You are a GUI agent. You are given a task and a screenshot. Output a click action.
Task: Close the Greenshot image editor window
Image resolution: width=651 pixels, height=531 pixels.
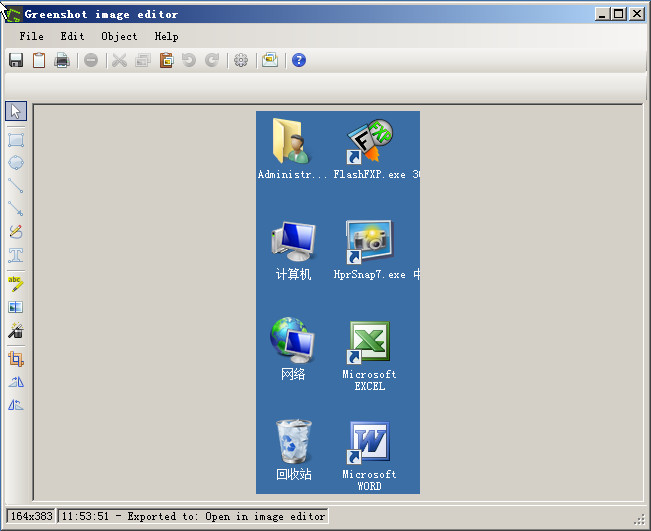pos(636,14)
